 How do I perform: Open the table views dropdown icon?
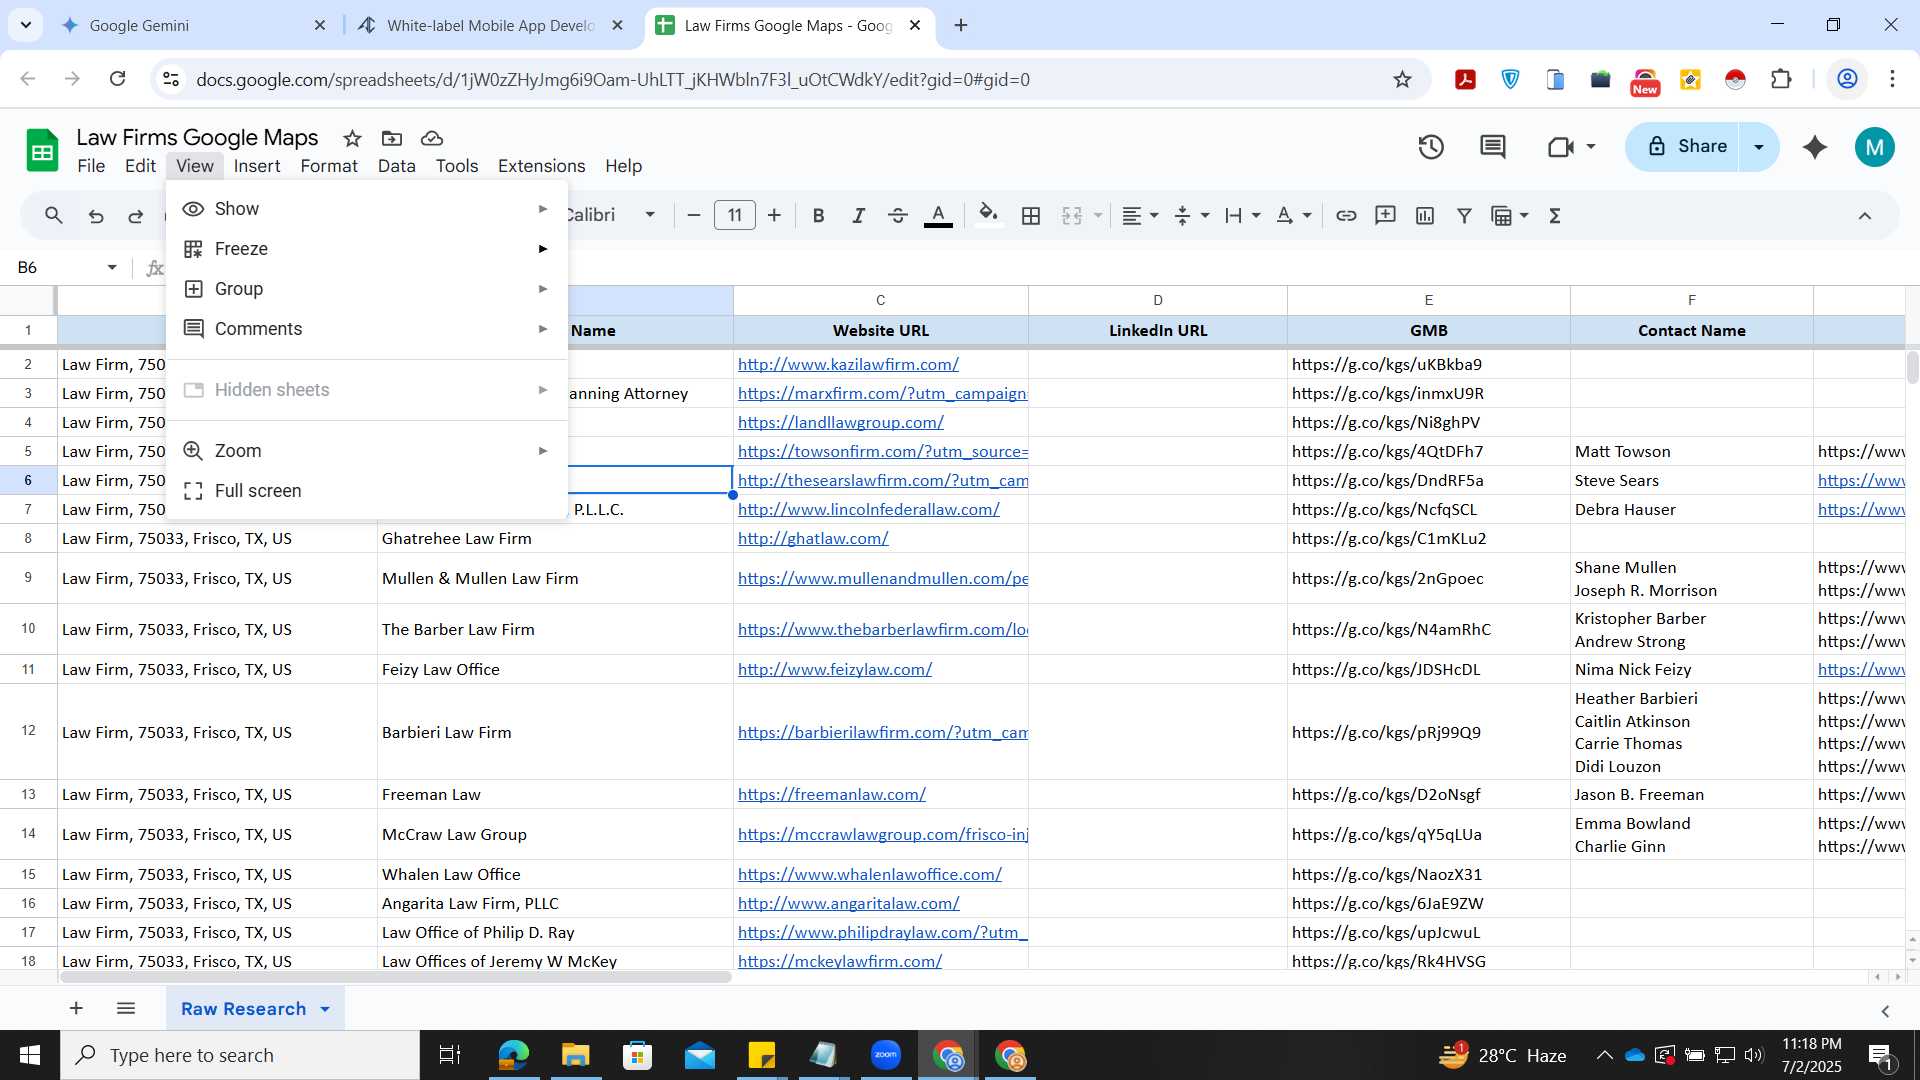pos(1509,215)
